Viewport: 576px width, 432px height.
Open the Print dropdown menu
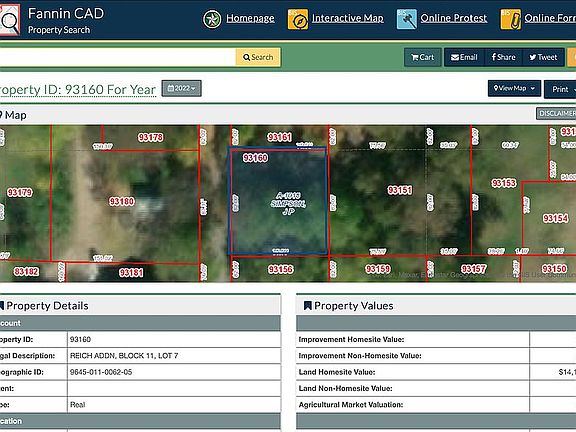coord(560,89)
